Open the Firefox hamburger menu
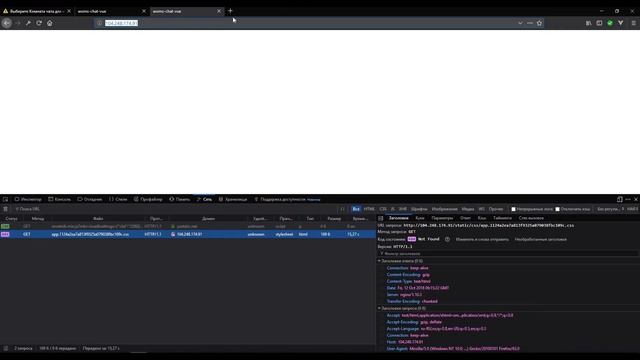 coord(633,23)
